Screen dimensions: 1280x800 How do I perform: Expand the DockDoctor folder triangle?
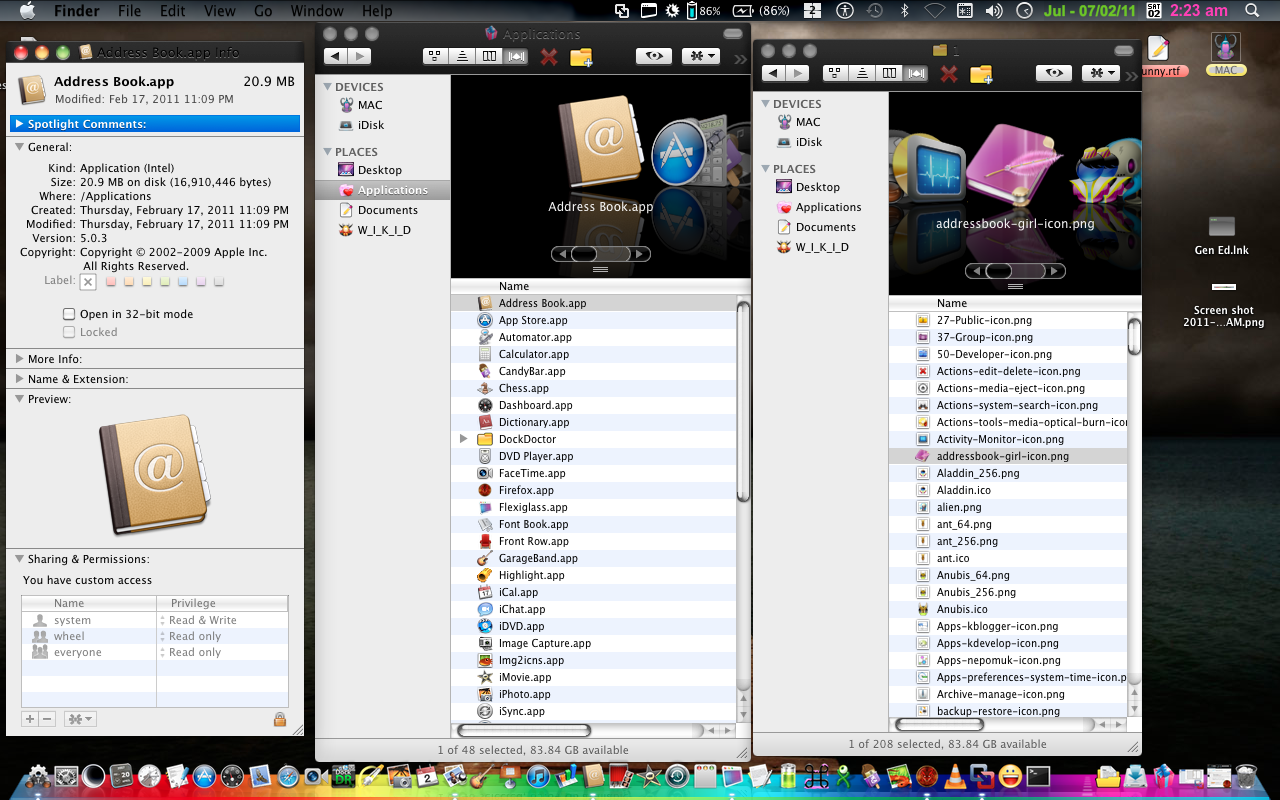[x=463, y=439]
